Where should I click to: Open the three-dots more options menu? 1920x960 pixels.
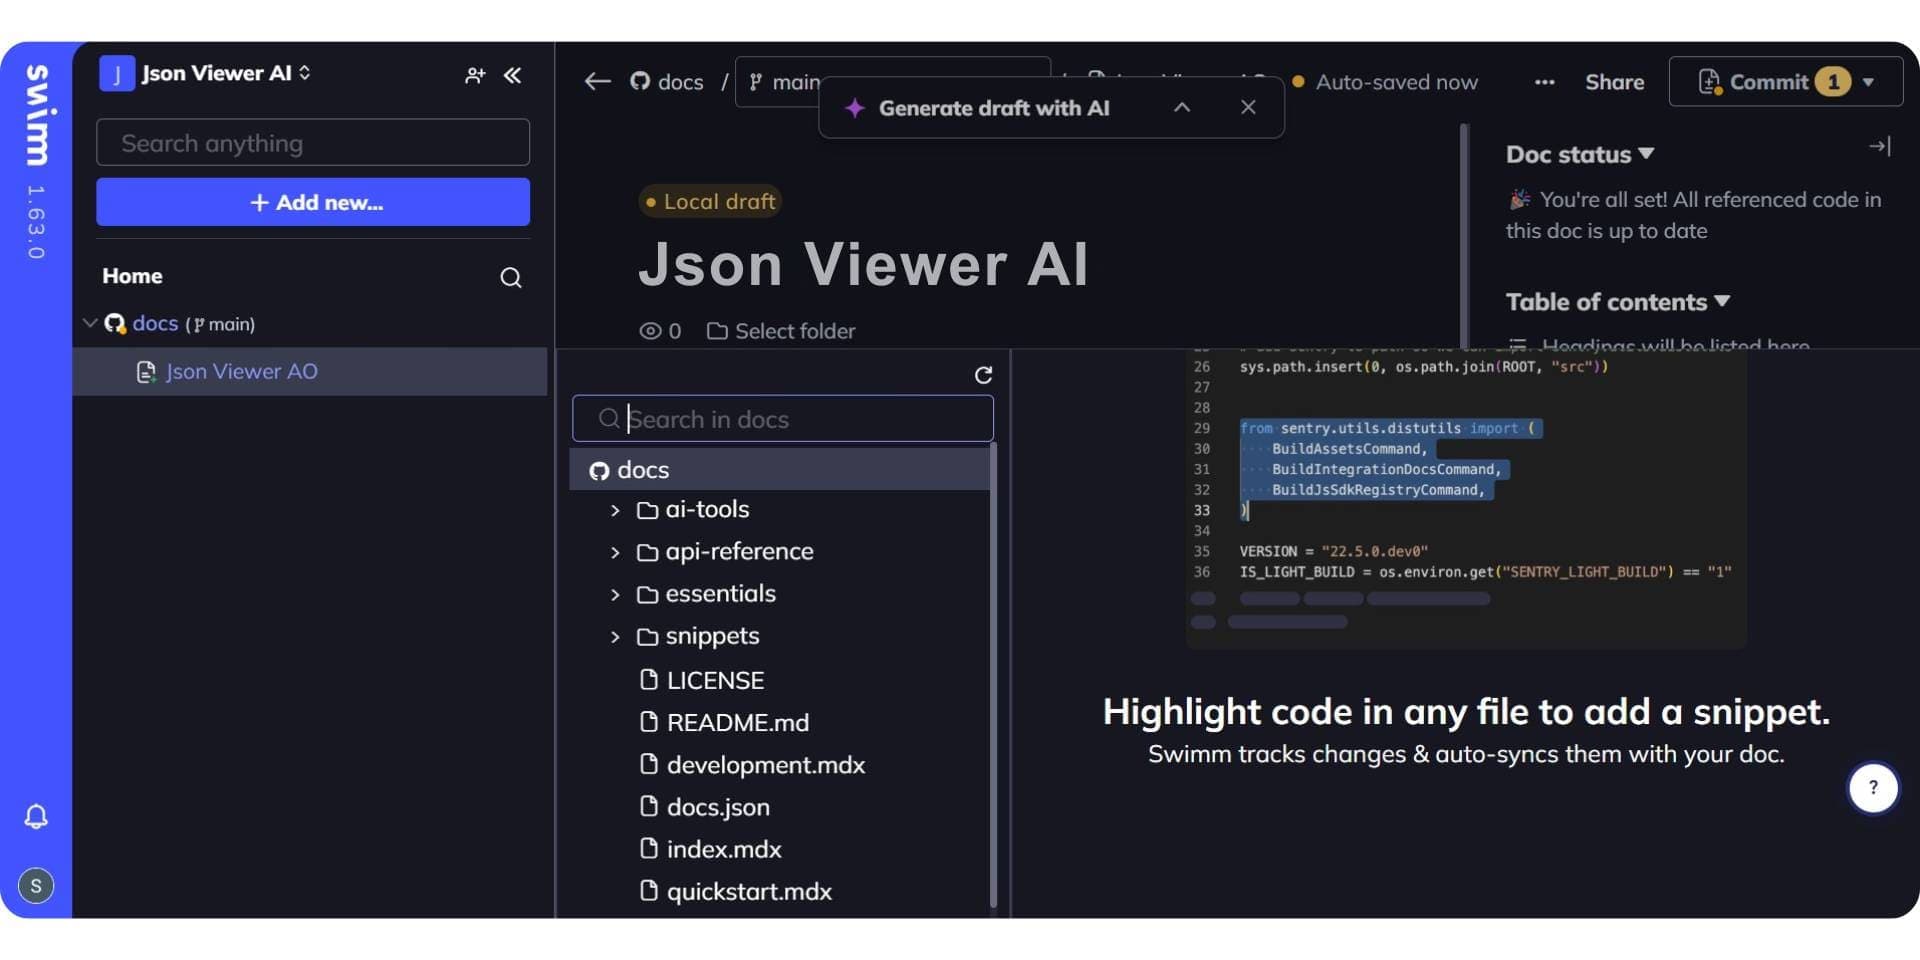(x=1544, y=82)
